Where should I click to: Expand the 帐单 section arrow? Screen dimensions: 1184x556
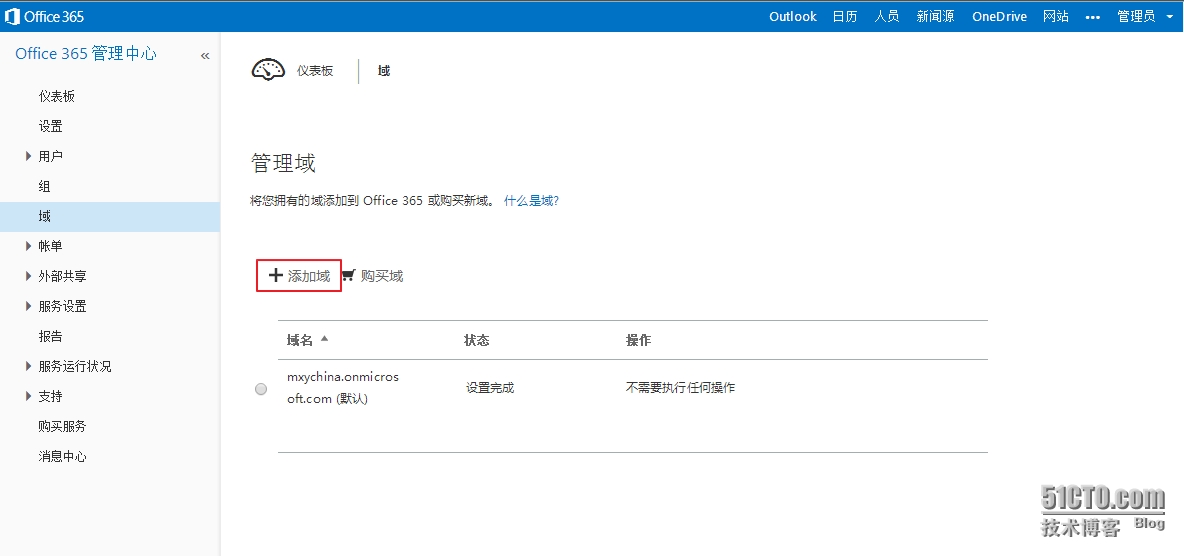click(x=29, y=246)
